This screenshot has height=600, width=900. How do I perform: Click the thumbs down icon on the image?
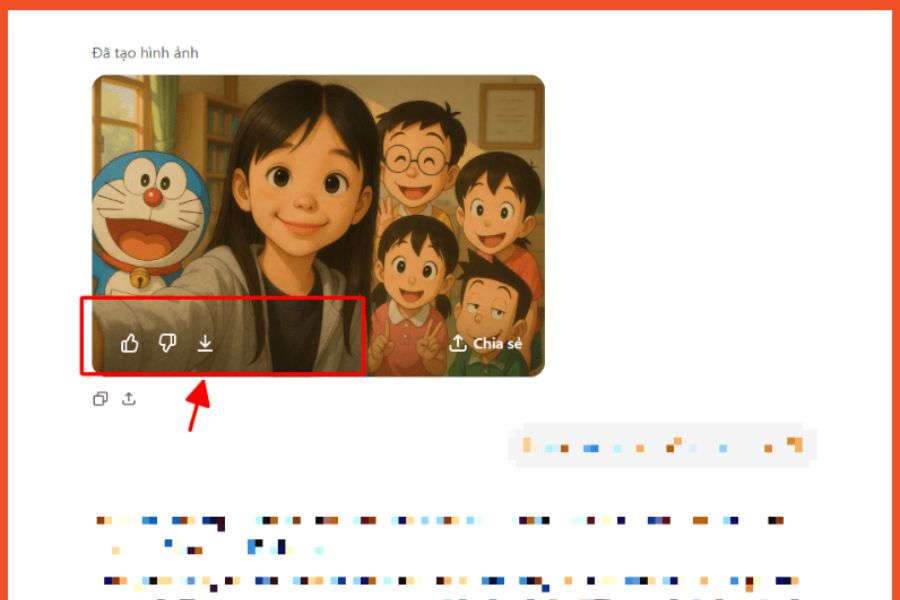click(x=167, y=343)
